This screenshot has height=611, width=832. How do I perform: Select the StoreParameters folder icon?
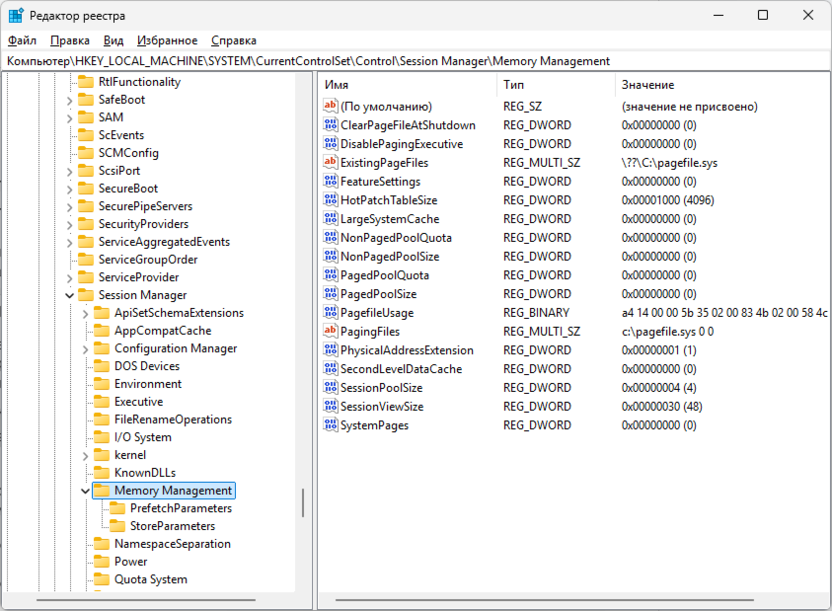click(117, 526)
